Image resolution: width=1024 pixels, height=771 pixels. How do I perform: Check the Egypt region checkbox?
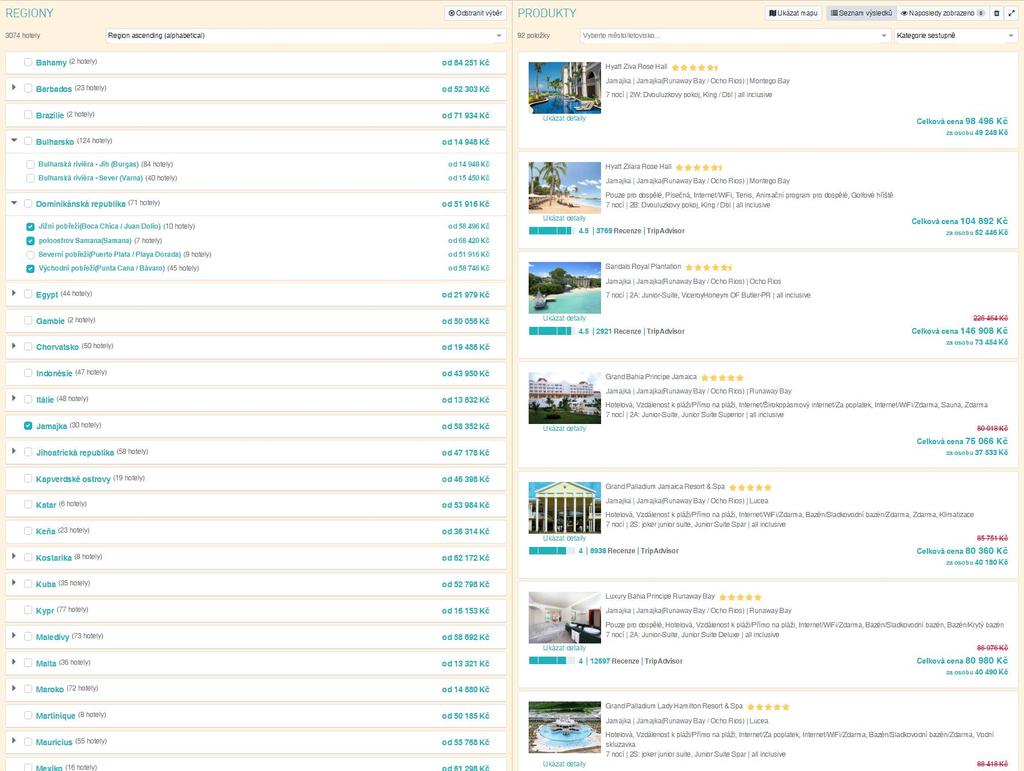click(28, 294)
